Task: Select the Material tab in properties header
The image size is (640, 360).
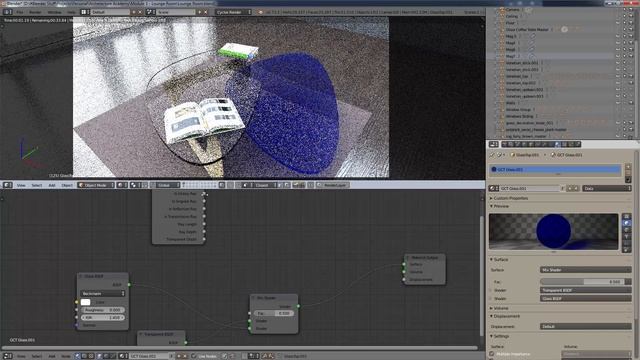Action: click(x=558, y=144)
